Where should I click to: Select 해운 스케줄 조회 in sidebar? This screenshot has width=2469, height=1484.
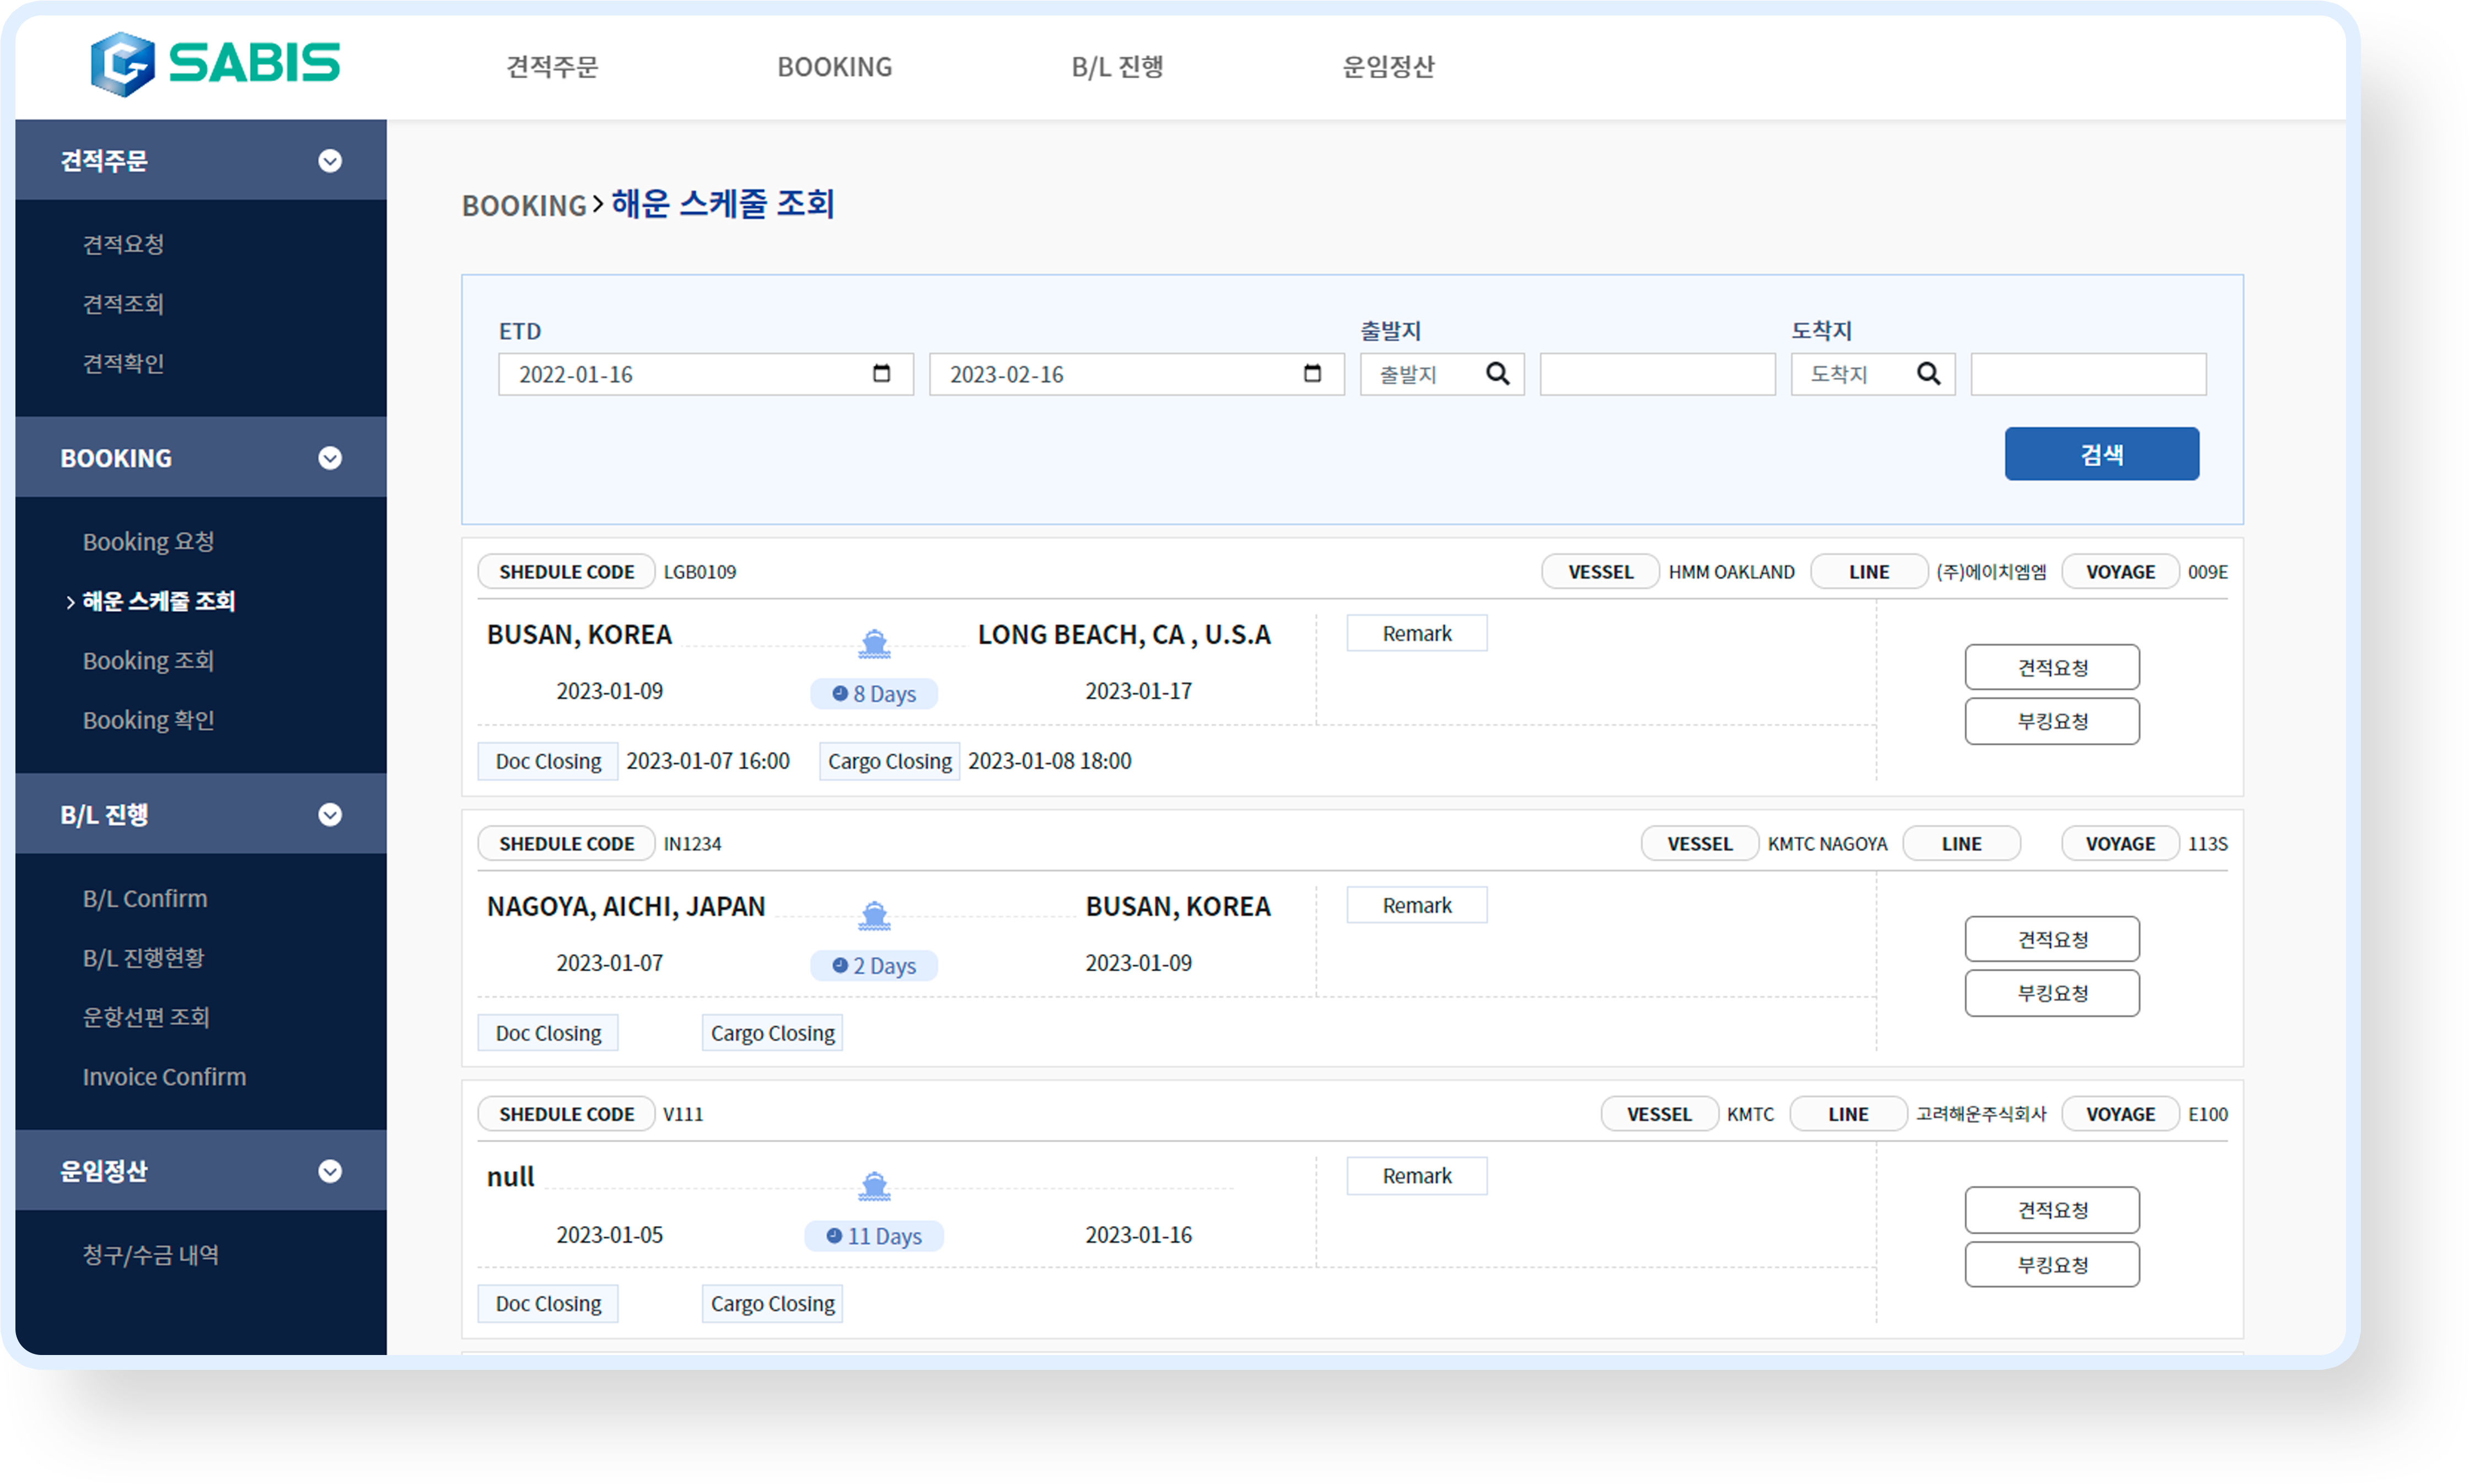click(x=158, y=601)
